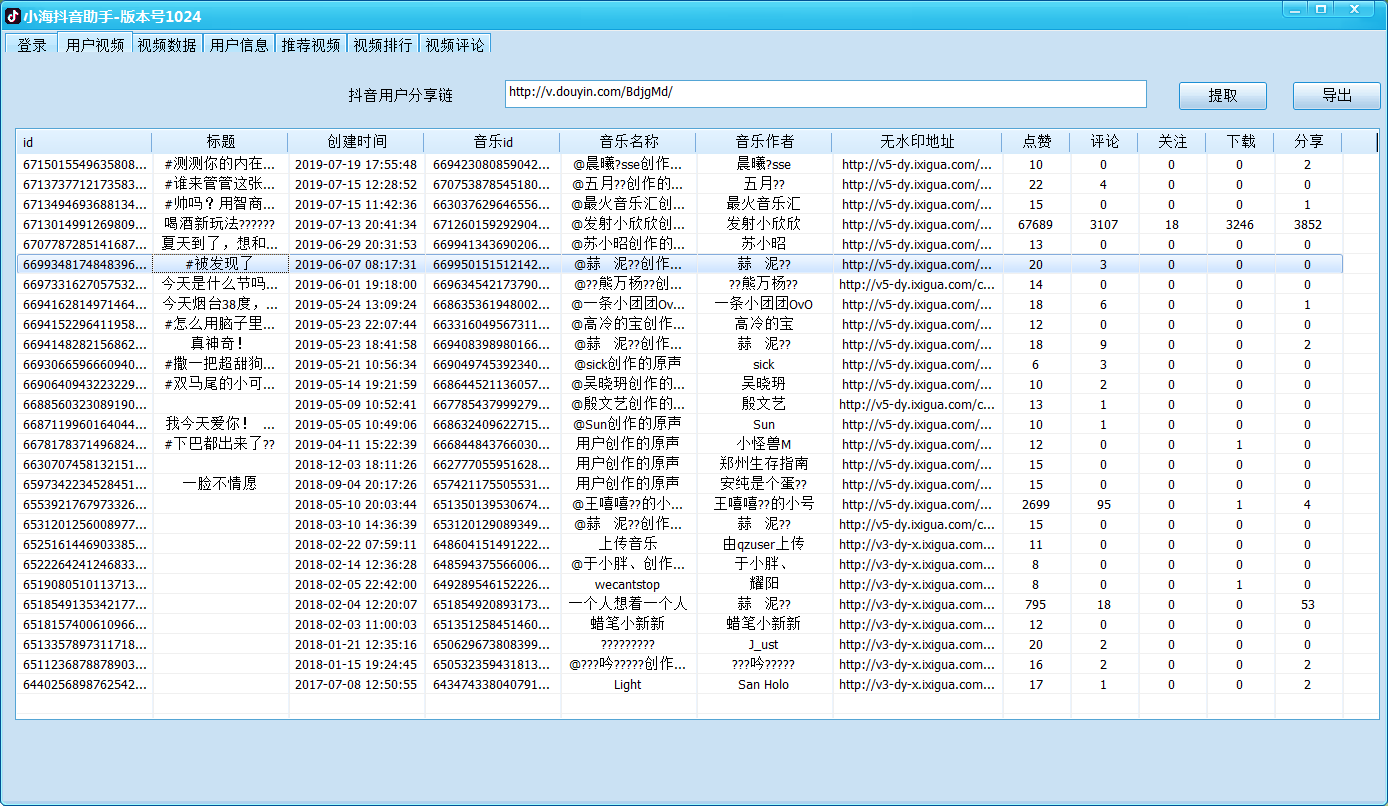
Task: Sort by the 点赞 column header
Action: tap(1037, 142)
